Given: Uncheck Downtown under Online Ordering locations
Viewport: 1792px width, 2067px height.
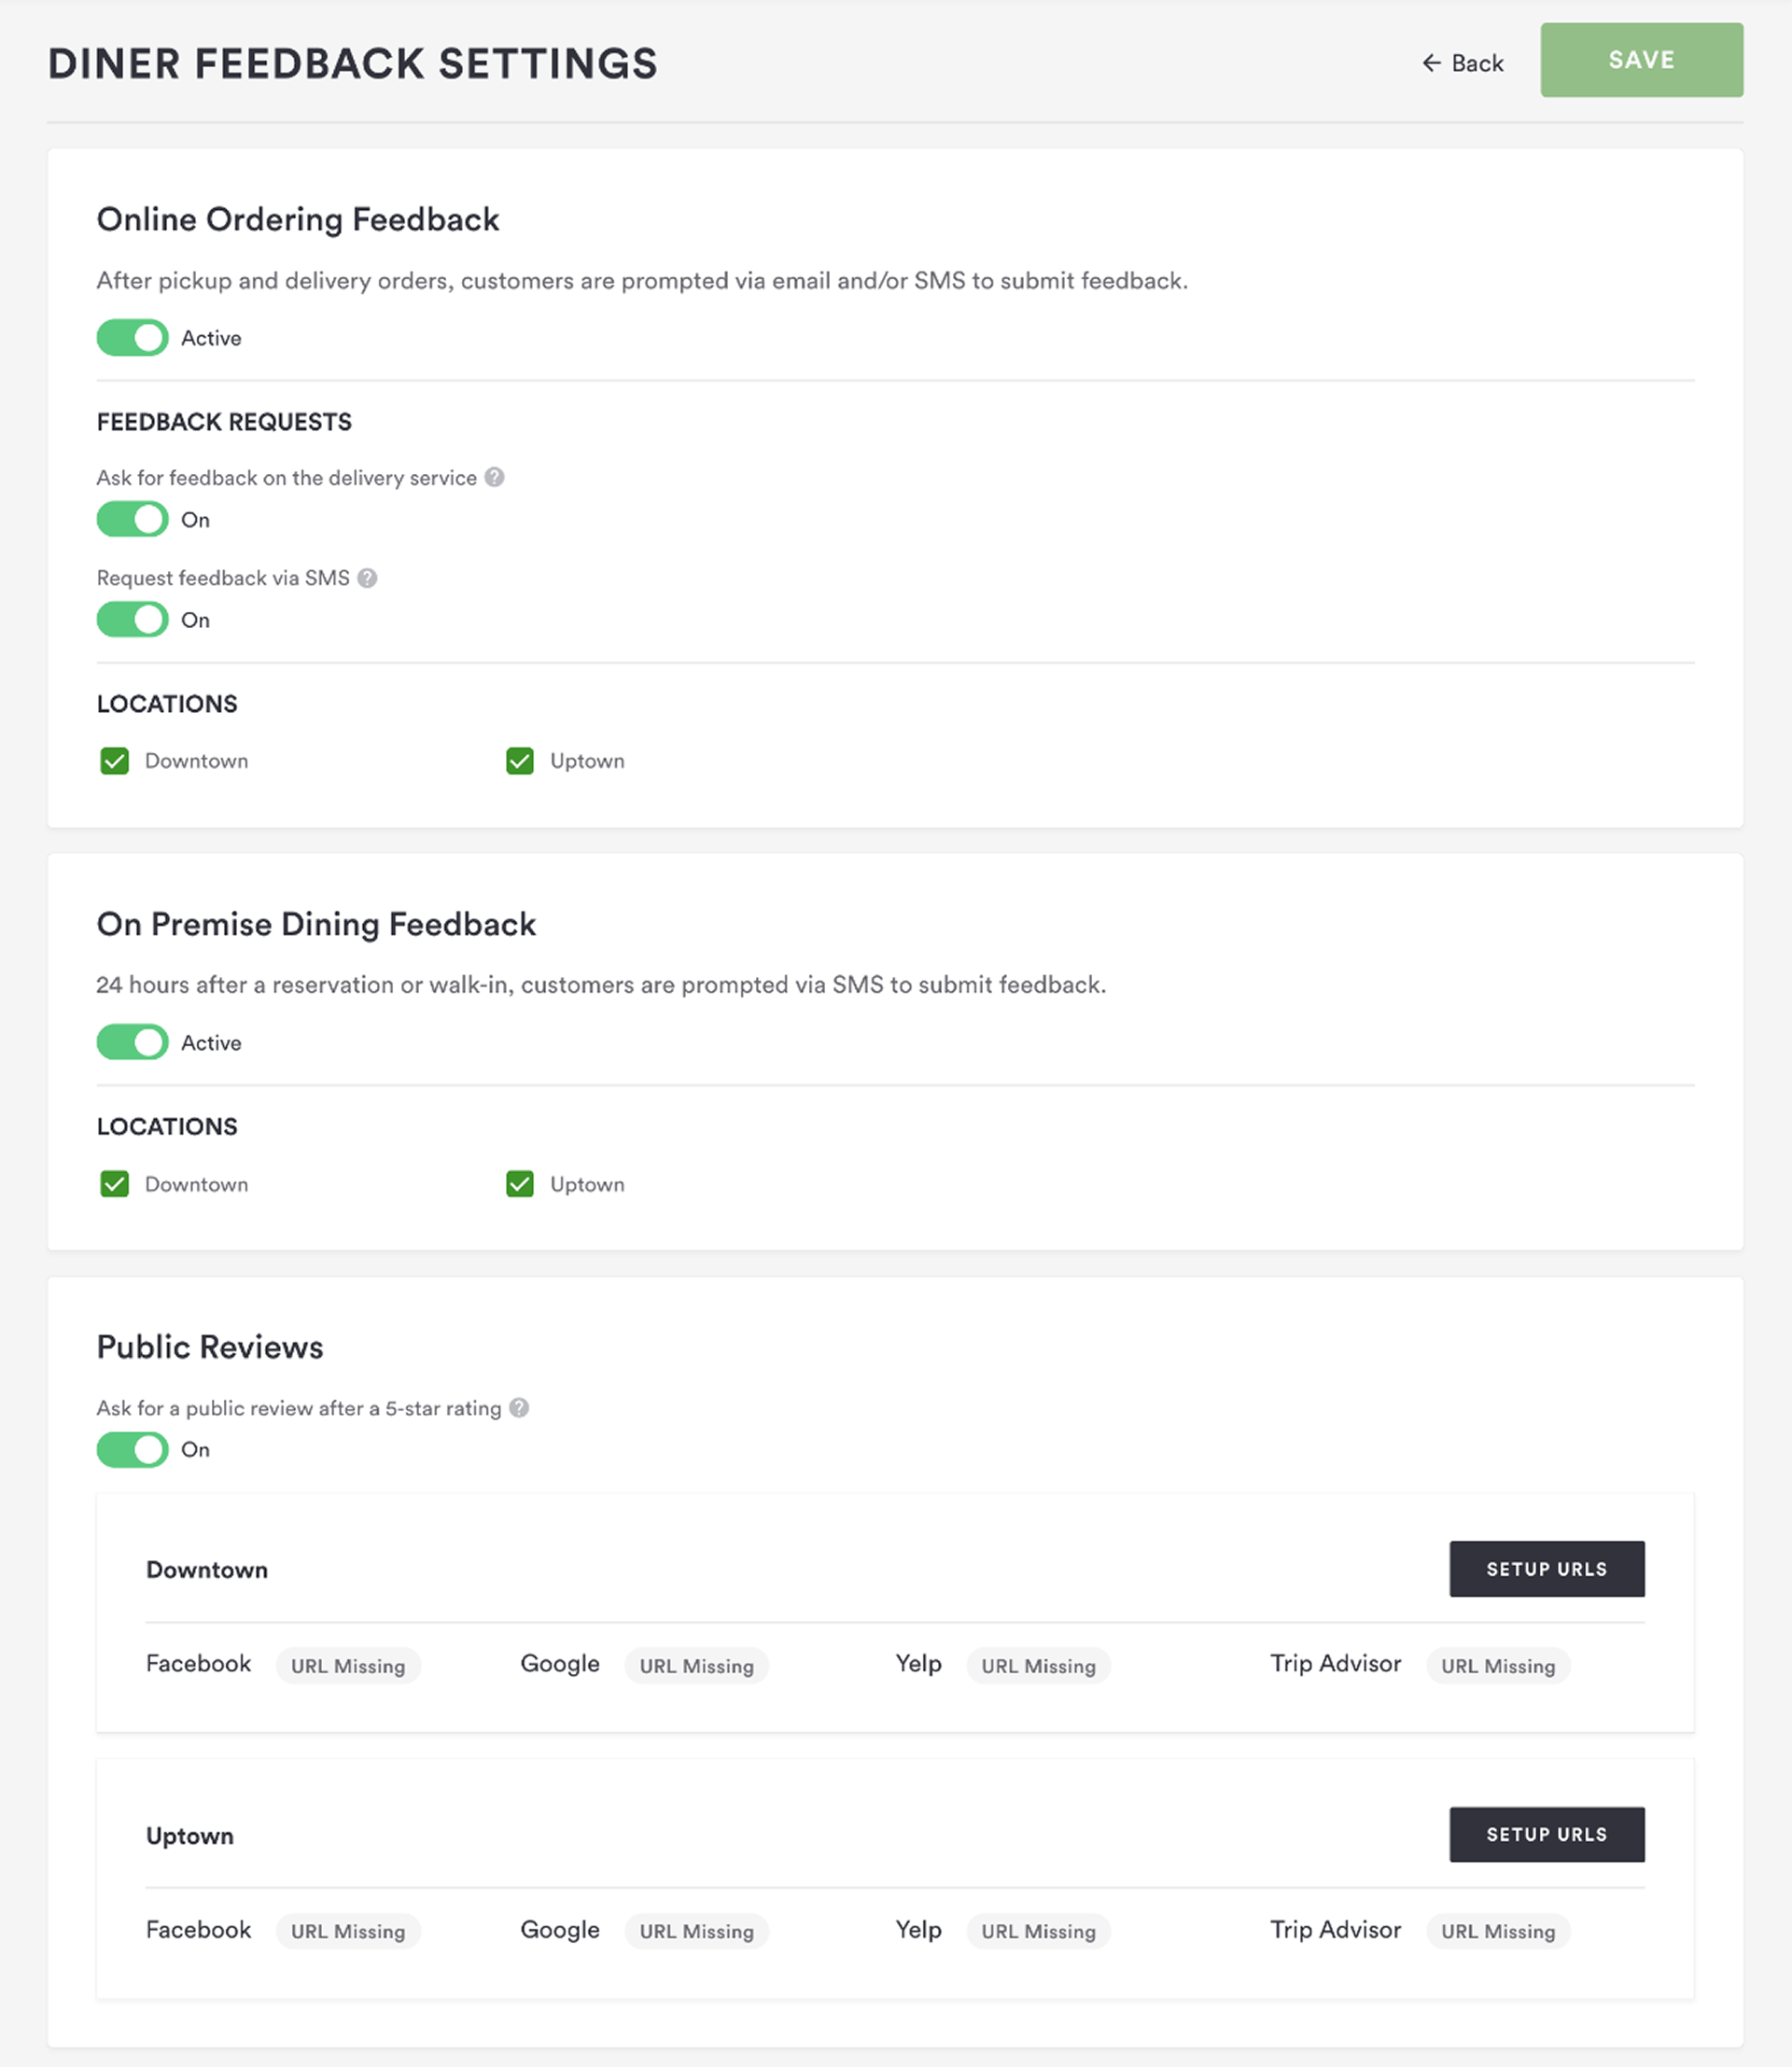Looking at the screenshot, I should [115, 761].
